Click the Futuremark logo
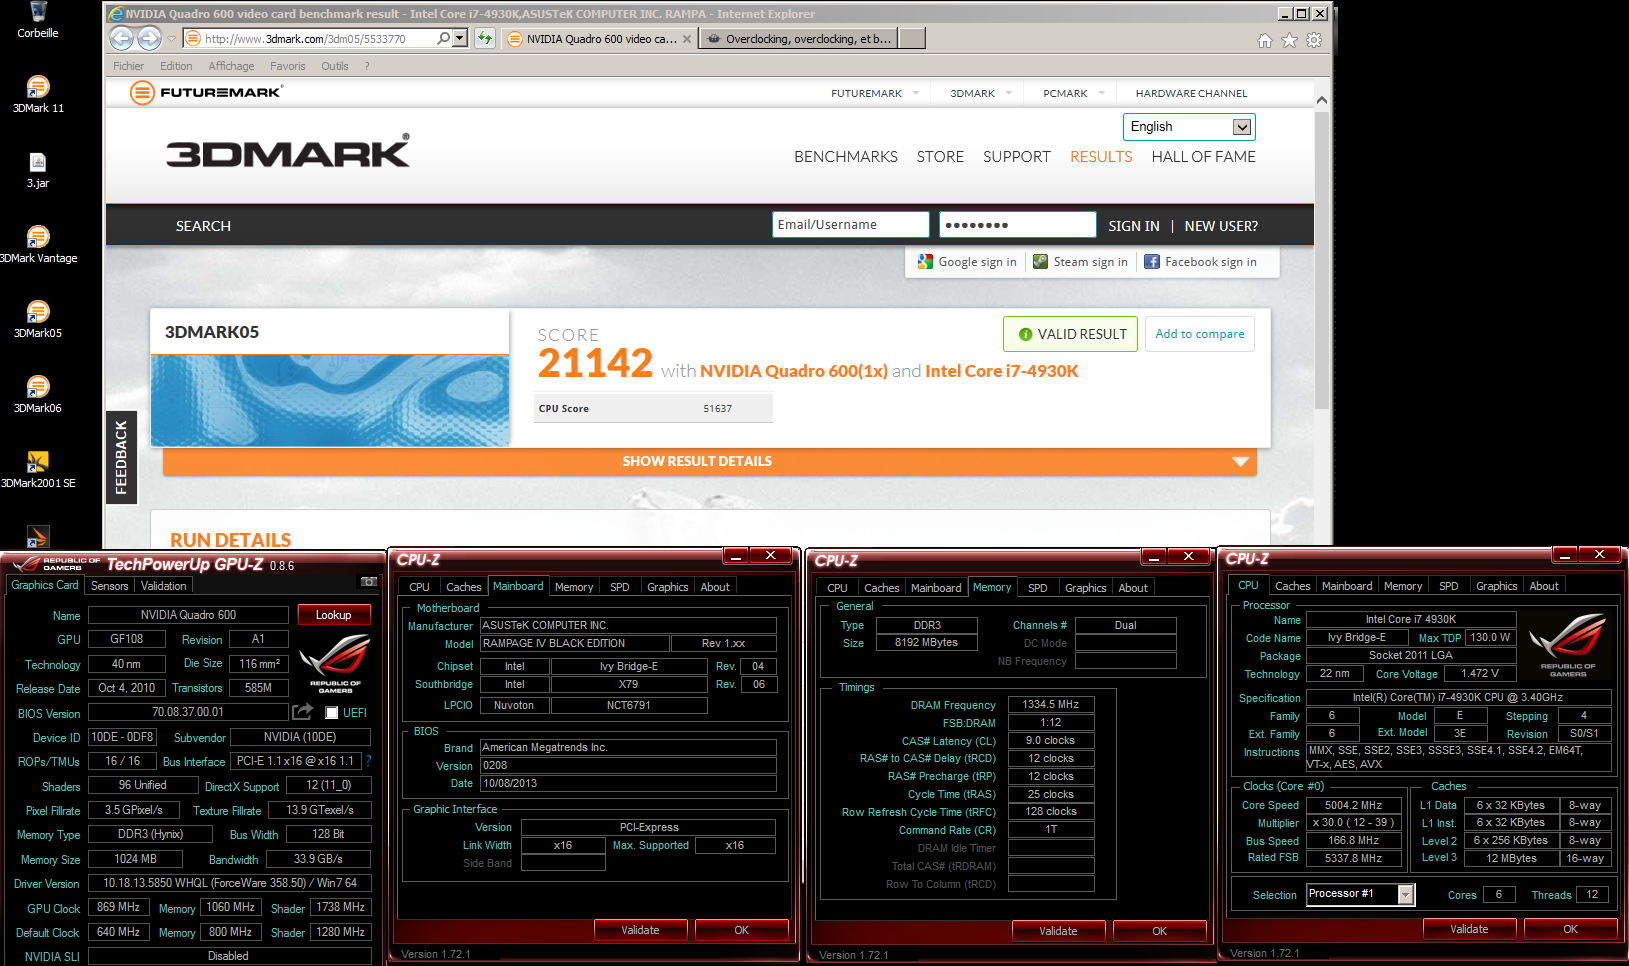 (207, 93)
